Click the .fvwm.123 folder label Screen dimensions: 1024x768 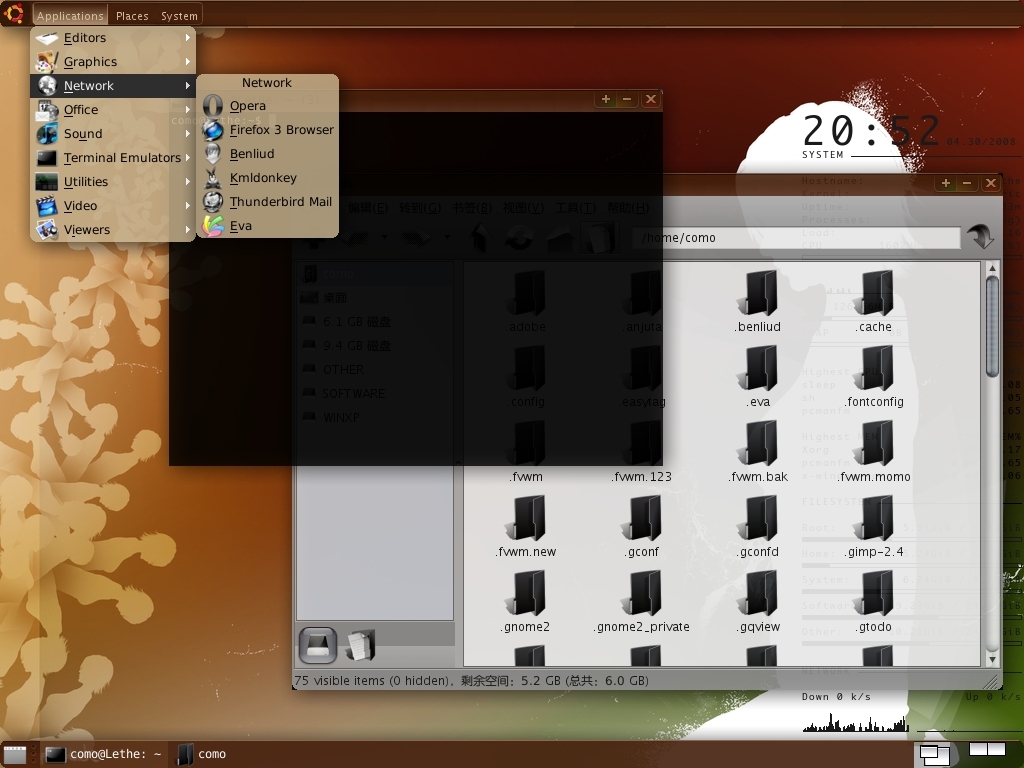[x=642, y=477]
